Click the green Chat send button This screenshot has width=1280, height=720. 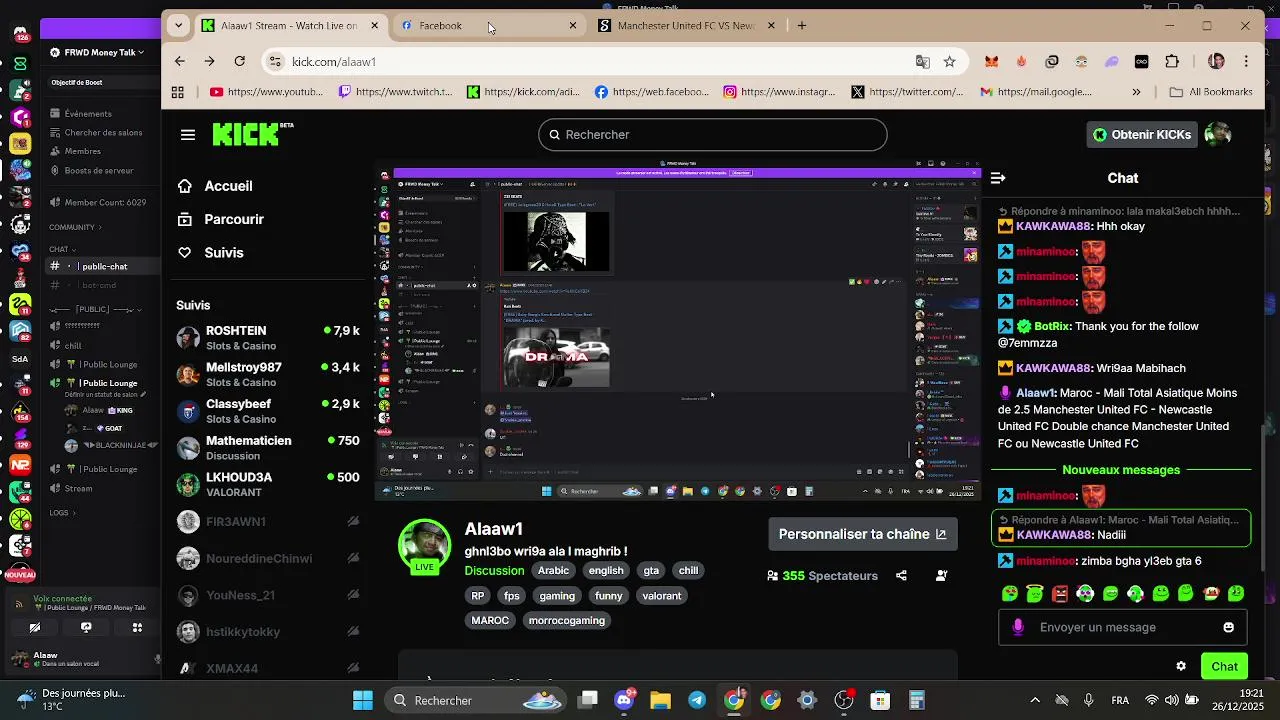point(1224,666)
